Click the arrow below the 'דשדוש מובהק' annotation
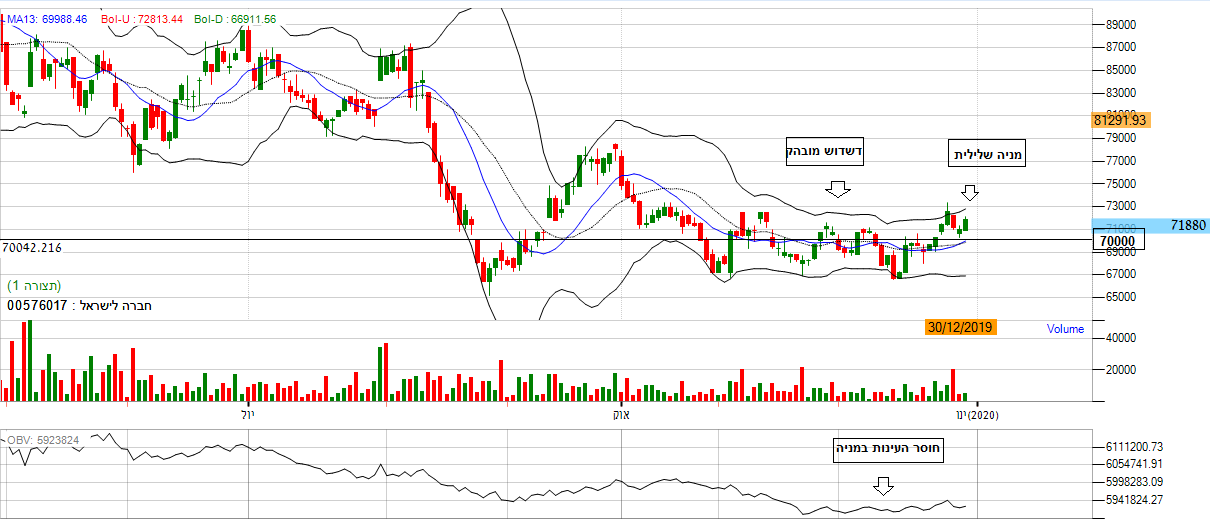 838,189
